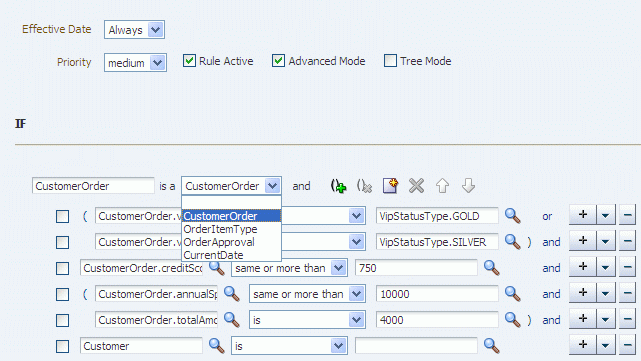Add test with plus in GOLD row
This screenshot has height=361, width=641.
click(x=583, y=215)
